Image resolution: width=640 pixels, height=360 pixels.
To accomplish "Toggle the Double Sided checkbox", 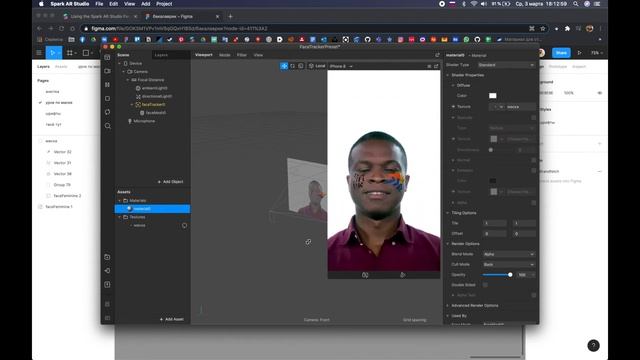I will click(485, 285).
